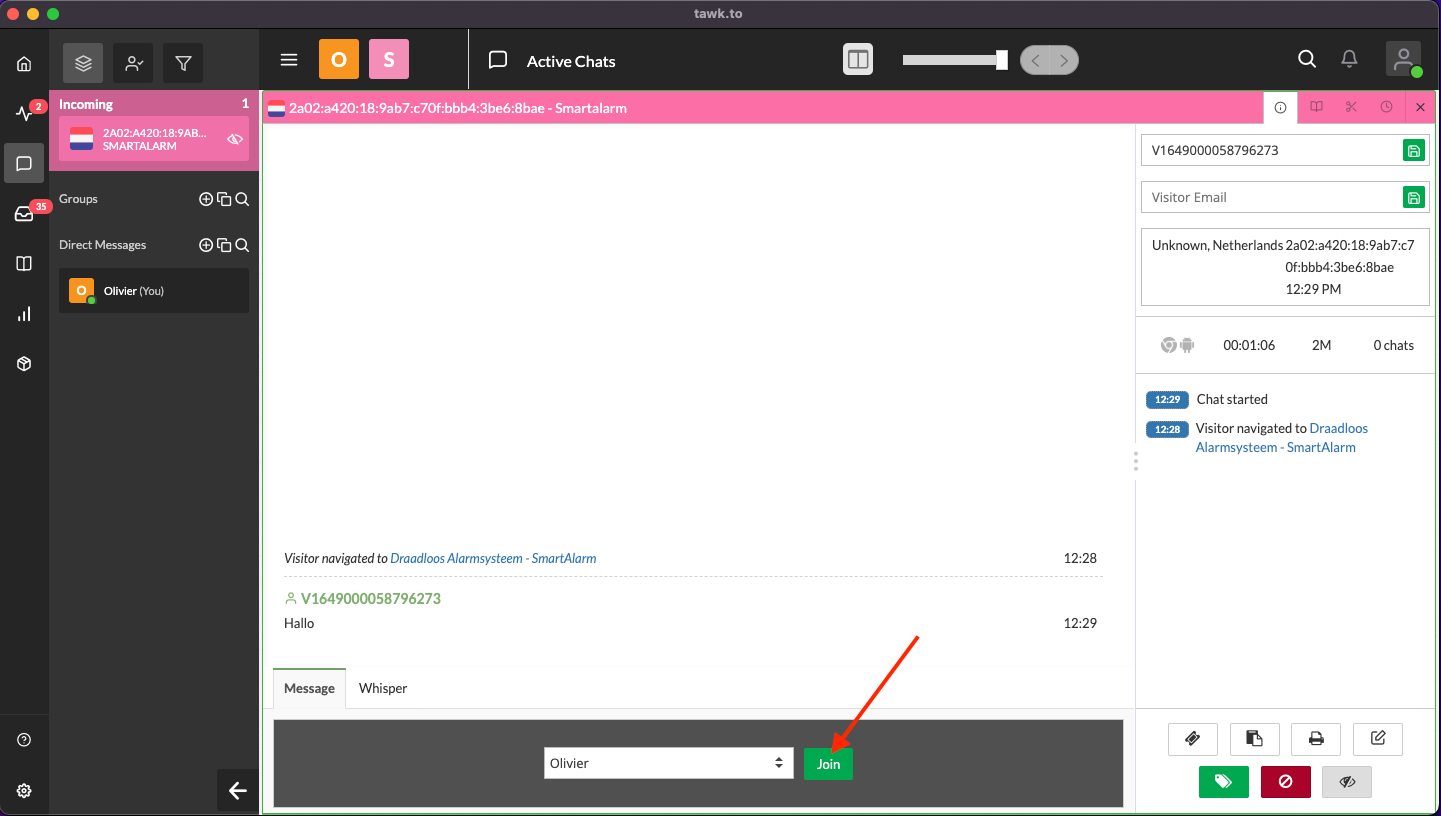This screenshot has height=816, width=1441.
Task: Switch to visitor info details tab
Action: click(1280, 107)
